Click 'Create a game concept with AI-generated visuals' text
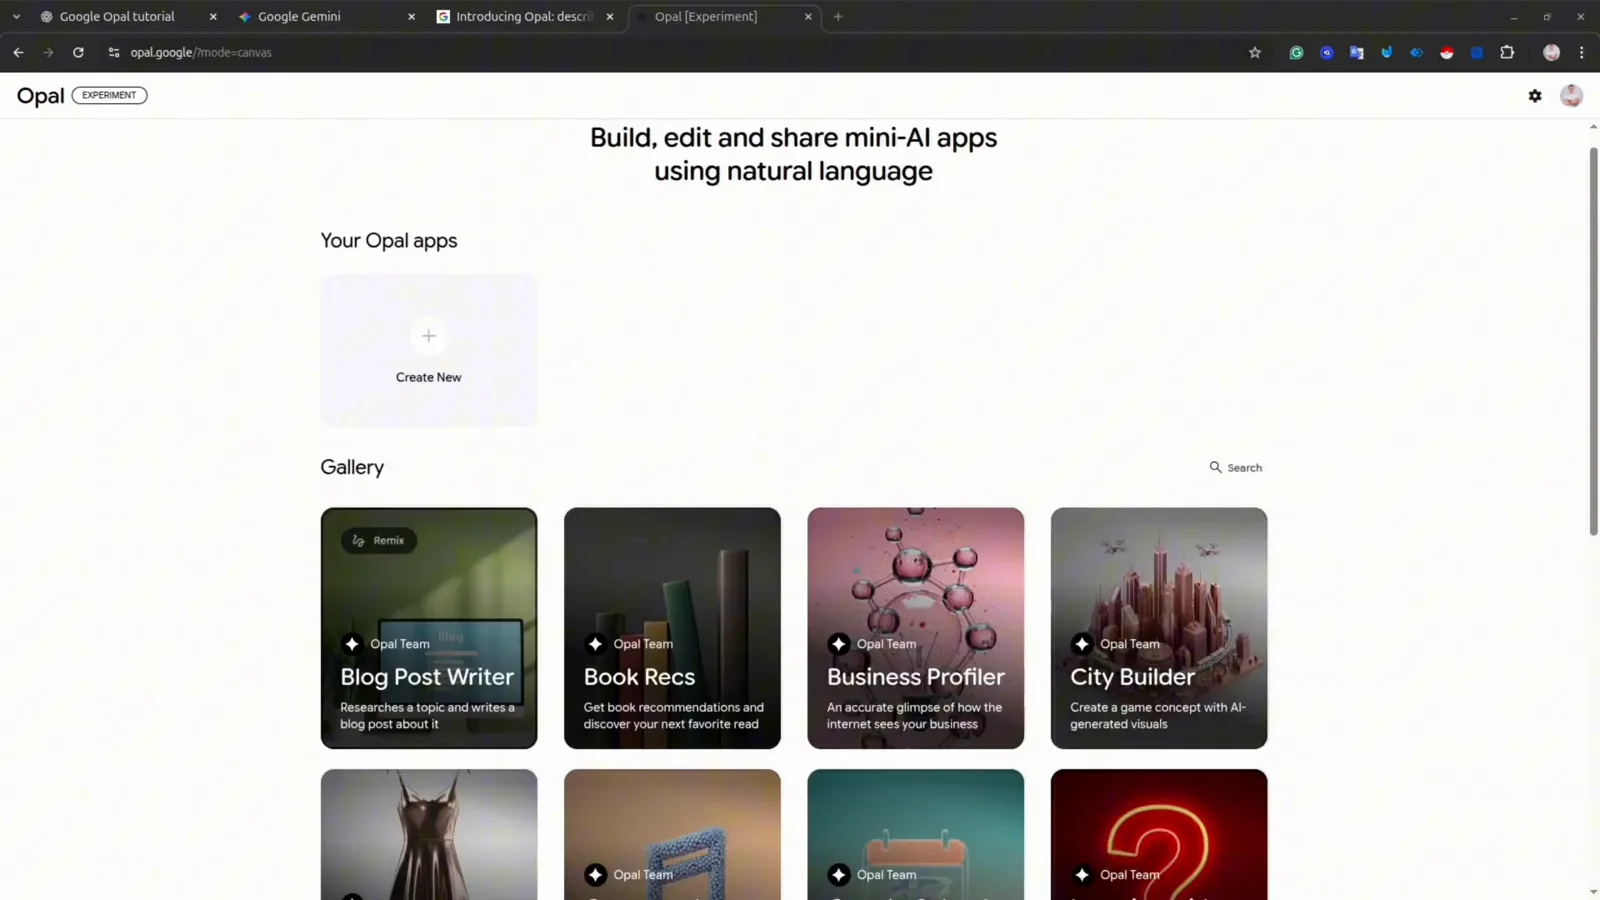 (1158, 716)
